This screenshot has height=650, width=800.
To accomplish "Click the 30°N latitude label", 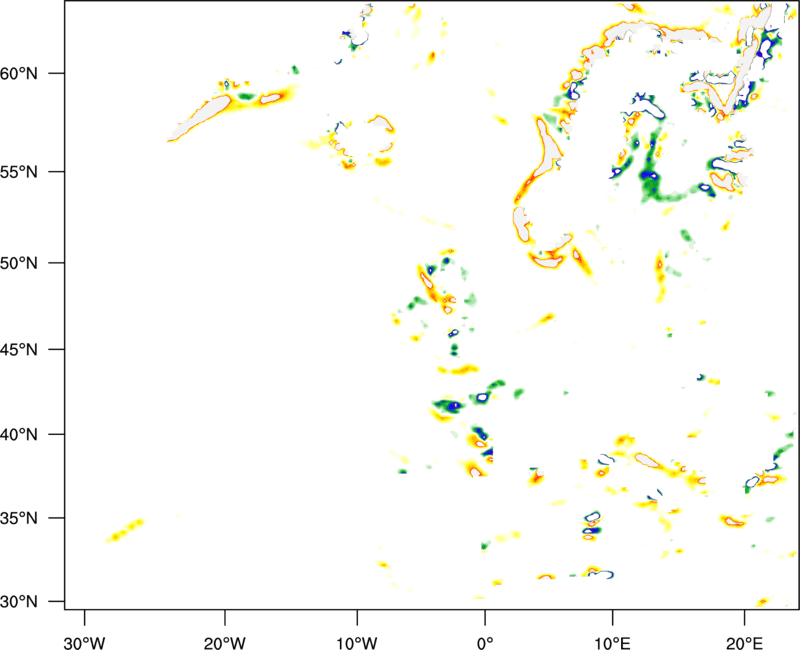I will [19, 602].
